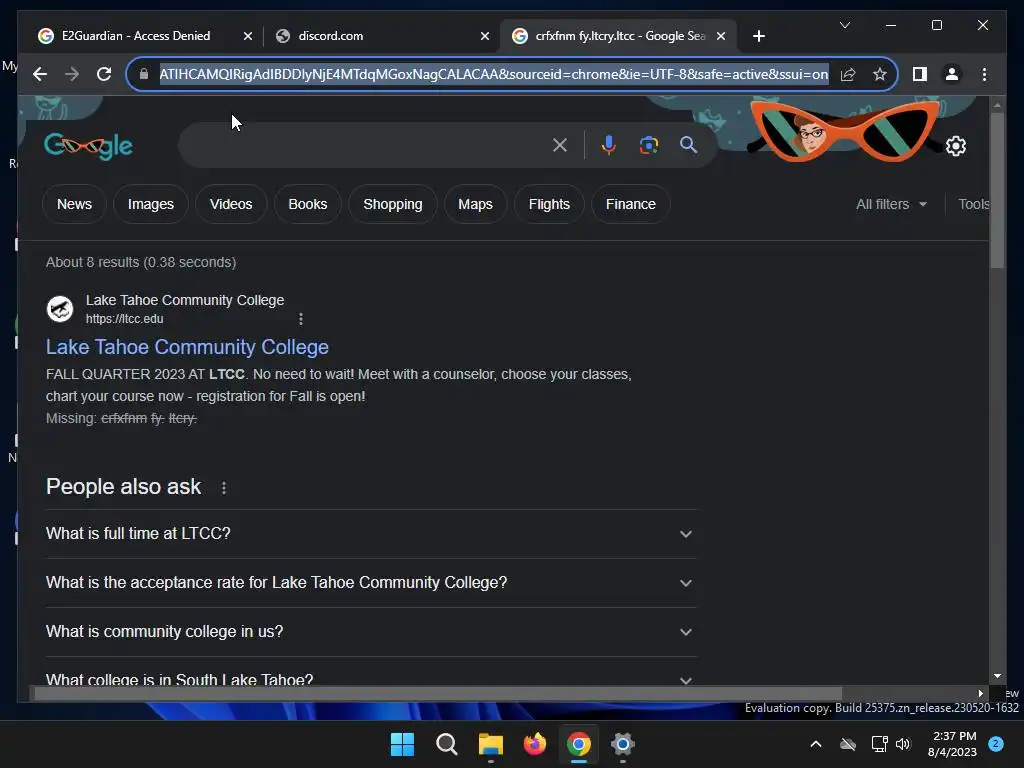
Task: Go back to the previous page
Action: pos(40,74)
